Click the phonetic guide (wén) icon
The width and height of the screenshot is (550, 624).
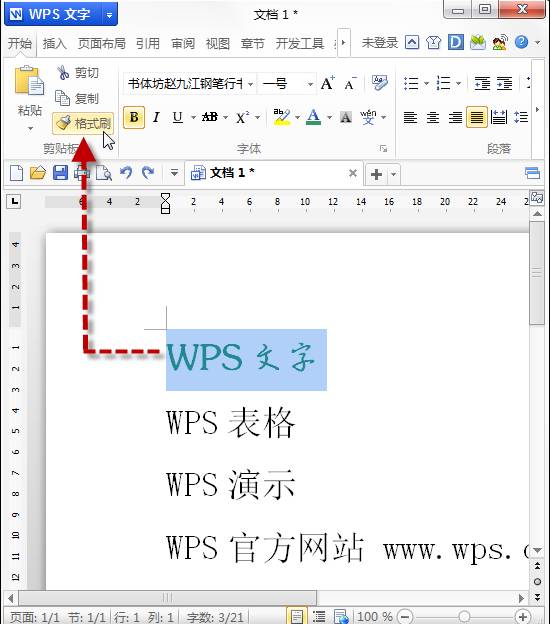(x=368, y=117)
